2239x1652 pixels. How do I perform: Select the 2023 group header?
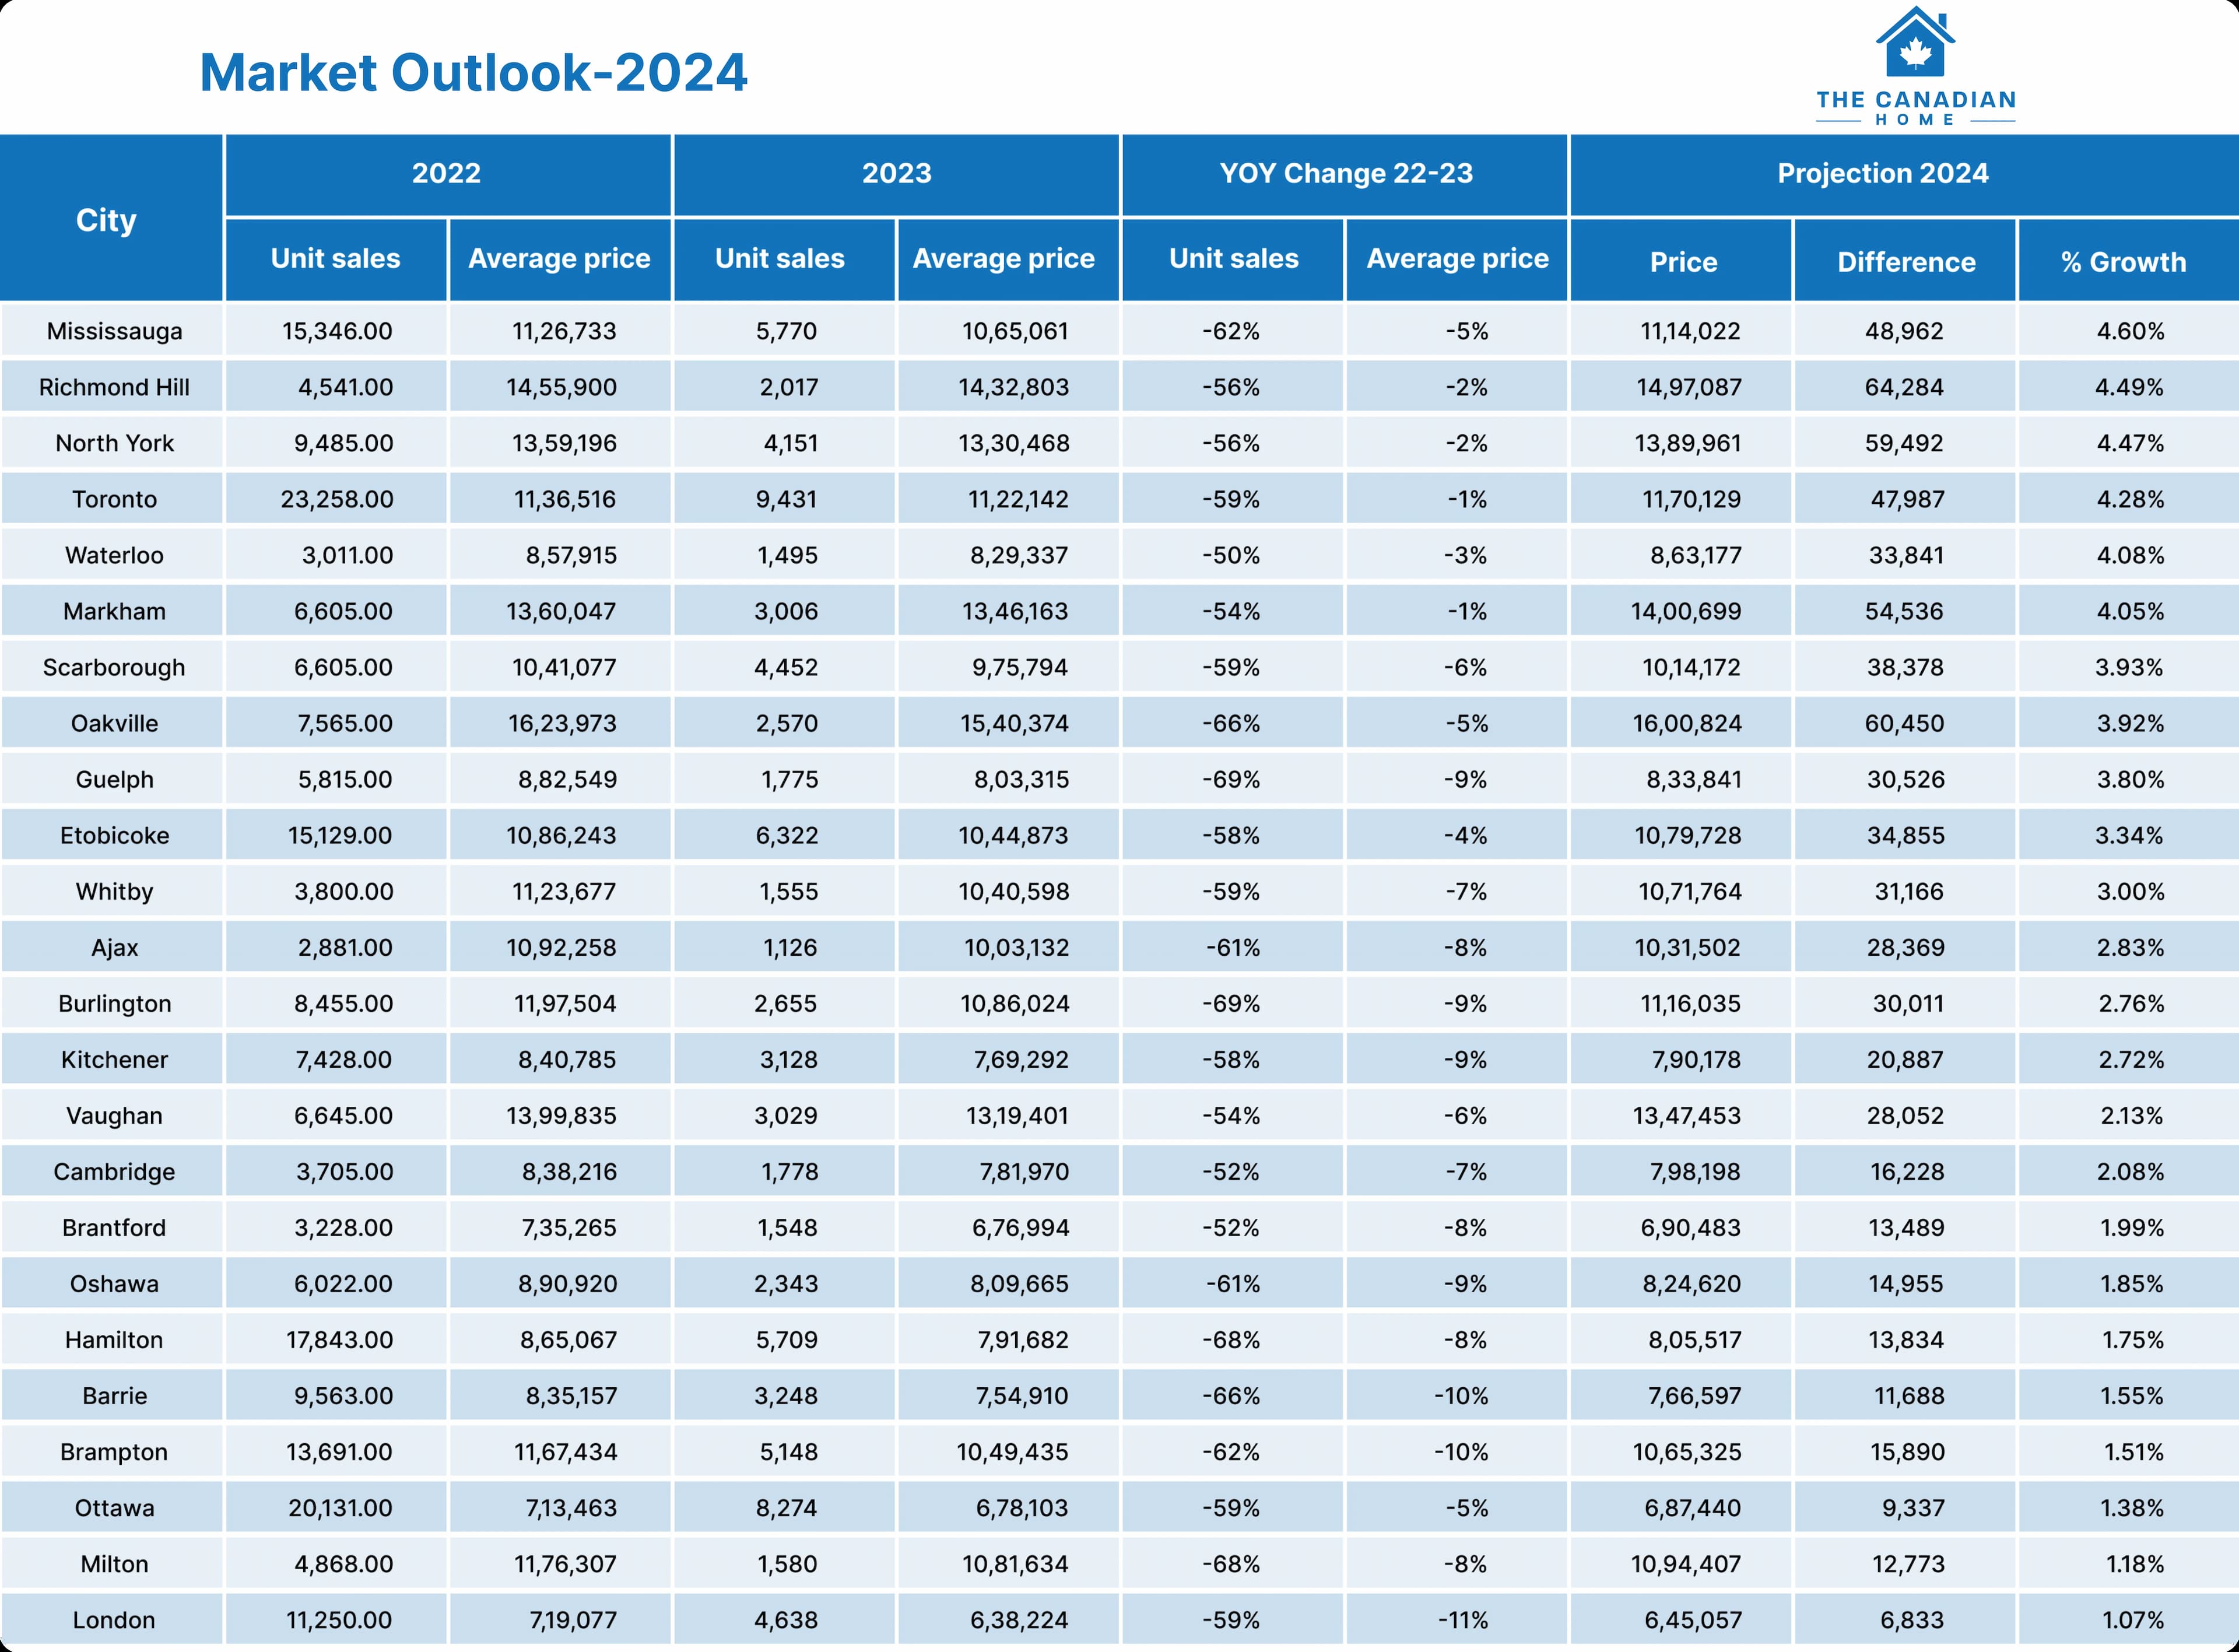pos(896,174)
